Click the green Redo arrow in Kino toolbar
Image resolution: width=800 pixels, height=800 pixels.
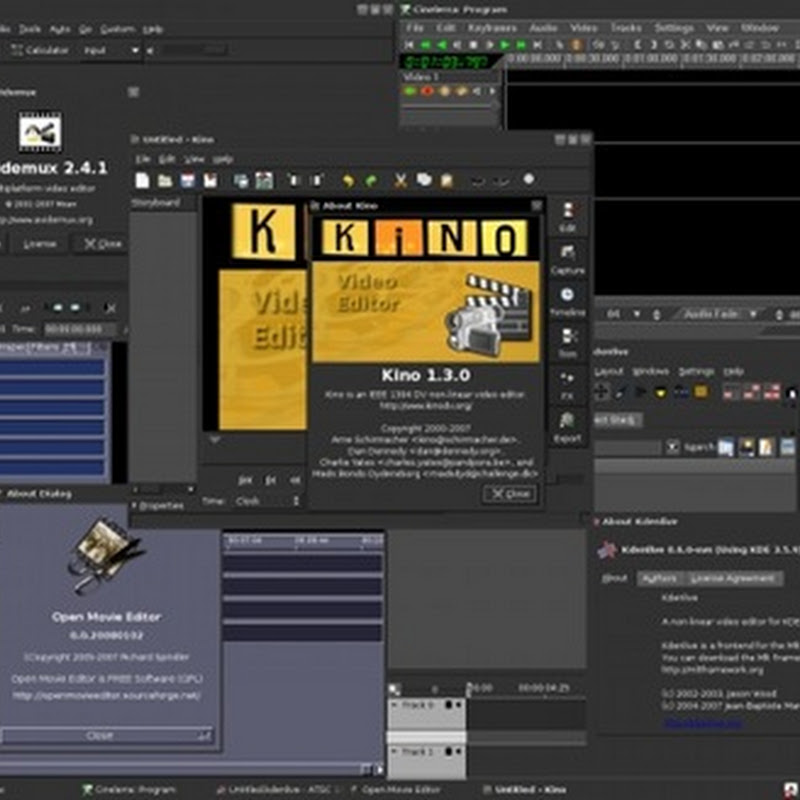pos(371,181)
